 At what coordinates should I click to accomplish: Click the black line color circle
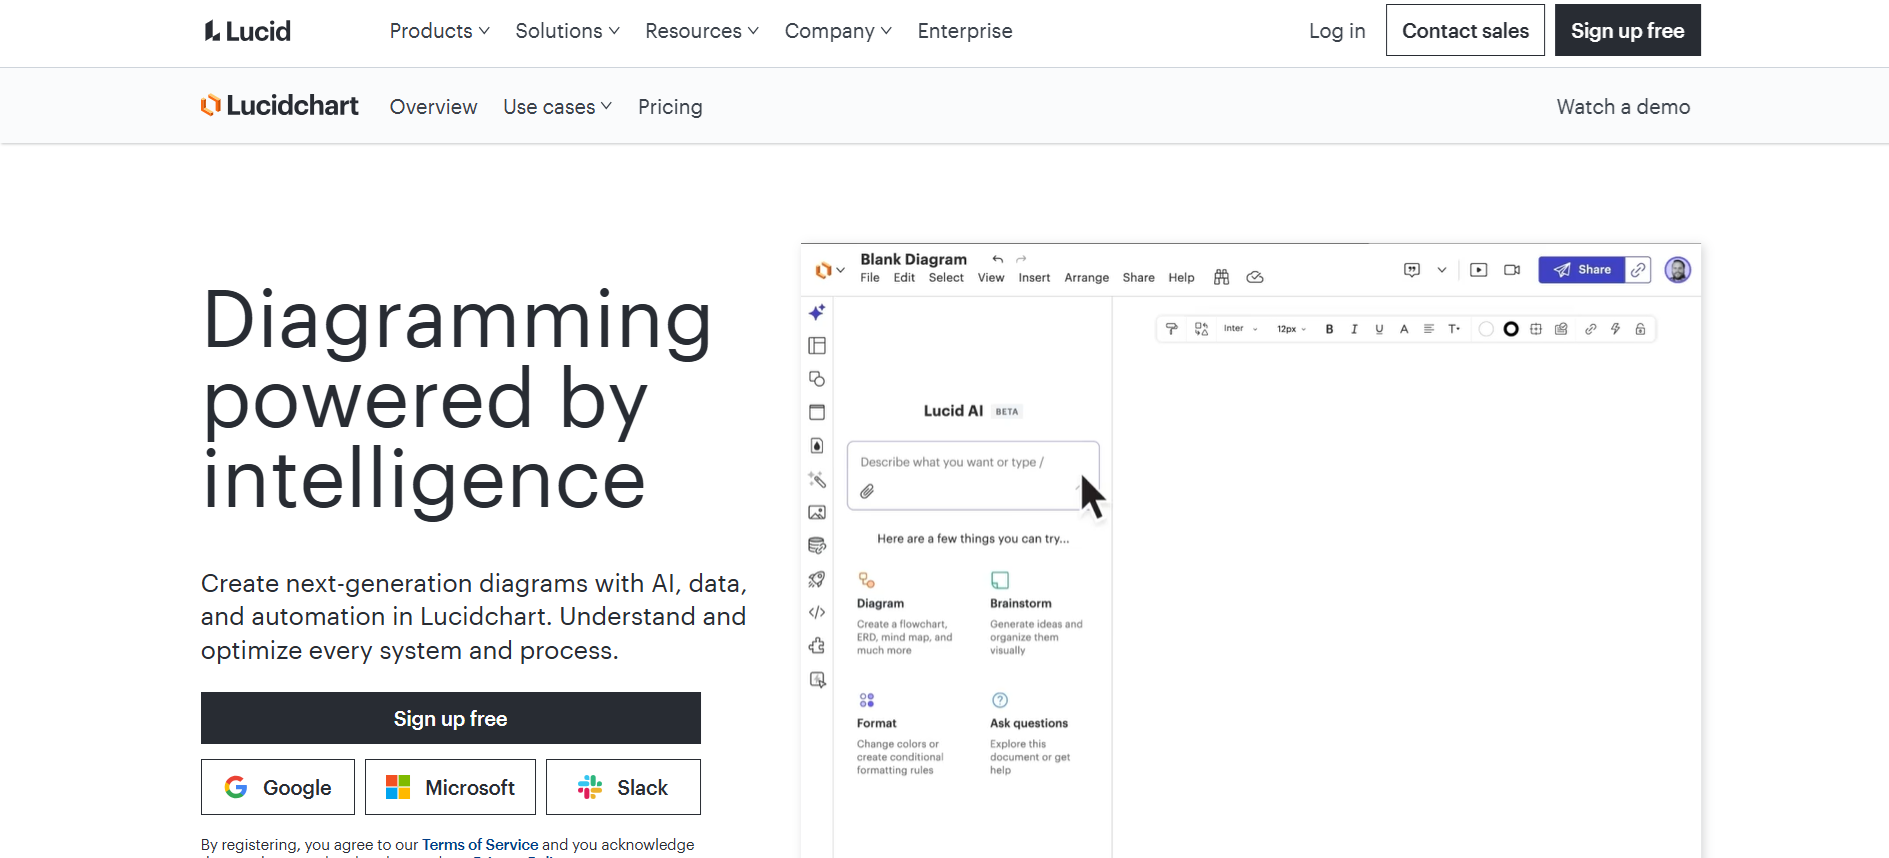pyautogui.click(x=1511, y=329)
